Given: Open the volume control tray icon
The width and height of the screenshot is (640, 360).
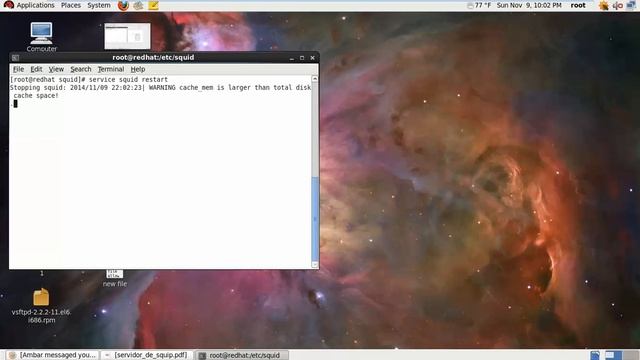Looking at the screenshot, I should 618,5.
